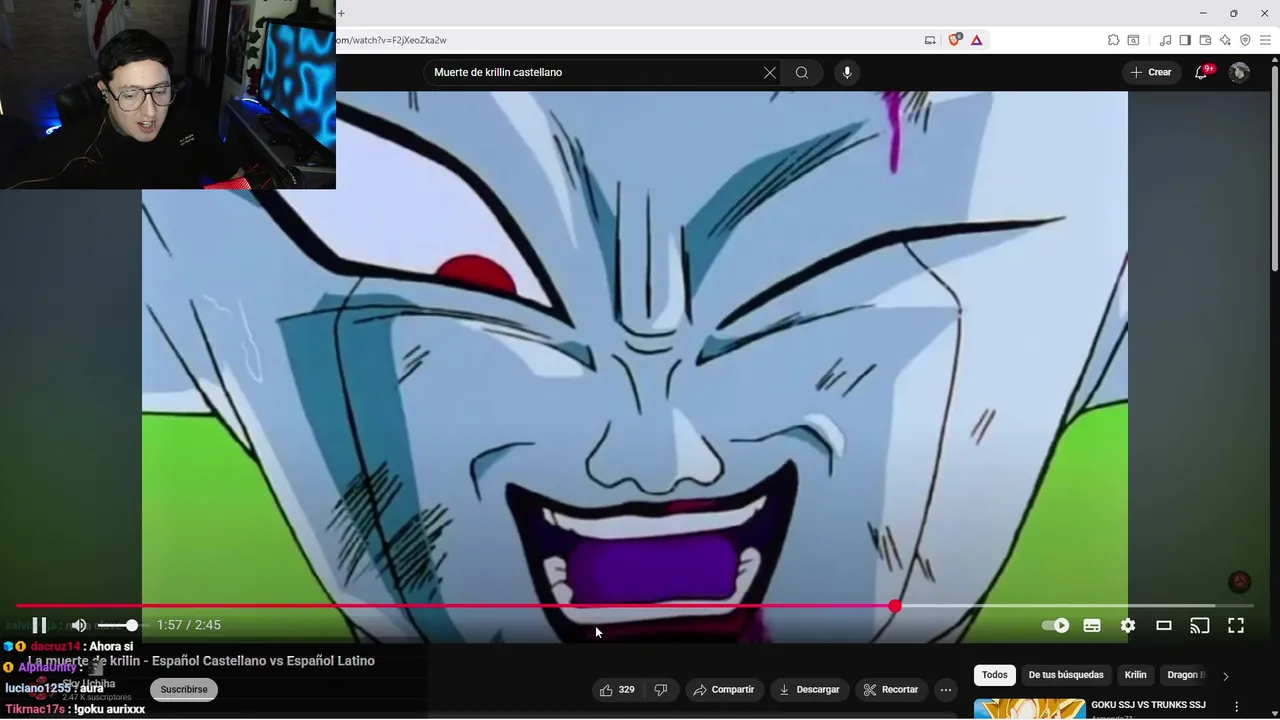Cast the video with the Cast icon
This screenshot has height=720, width=1280.
[1200, 625]
